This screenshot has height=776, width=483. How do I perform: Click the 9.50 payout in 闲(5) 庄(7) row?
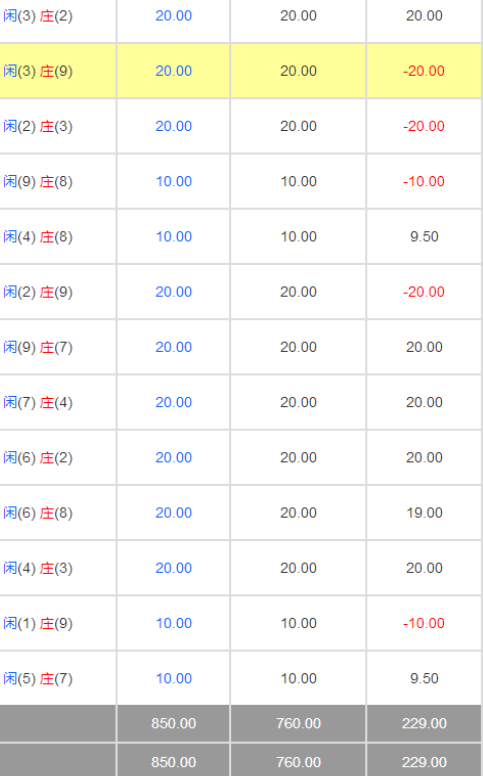[x=424, y=679]
